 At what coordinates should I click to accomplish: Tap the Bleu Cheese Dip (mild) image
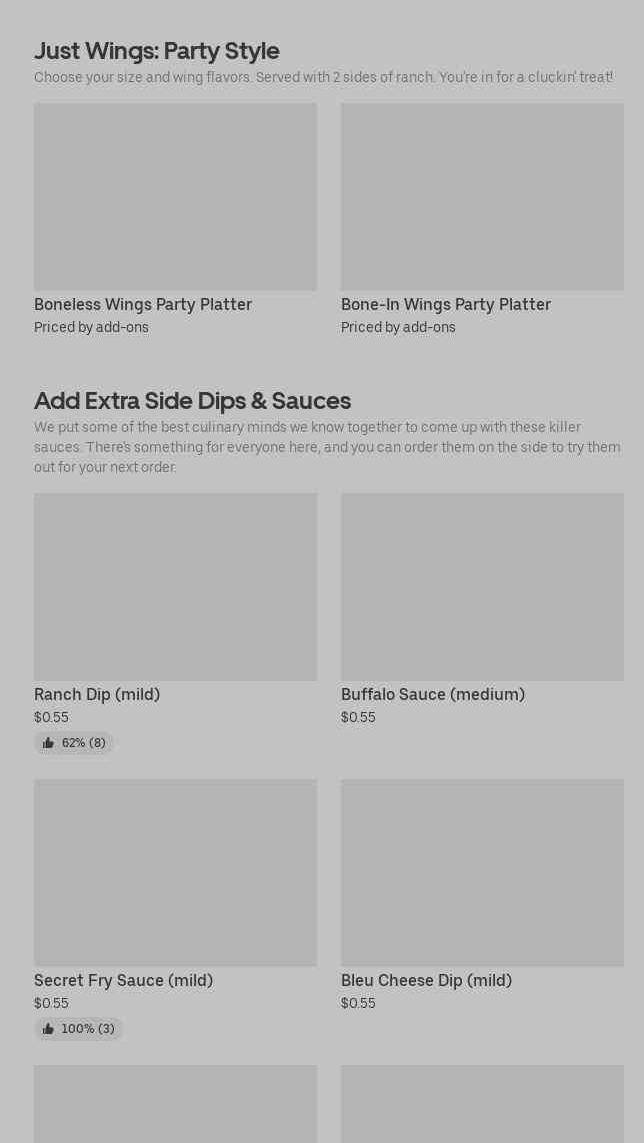(x=482, y=873)
